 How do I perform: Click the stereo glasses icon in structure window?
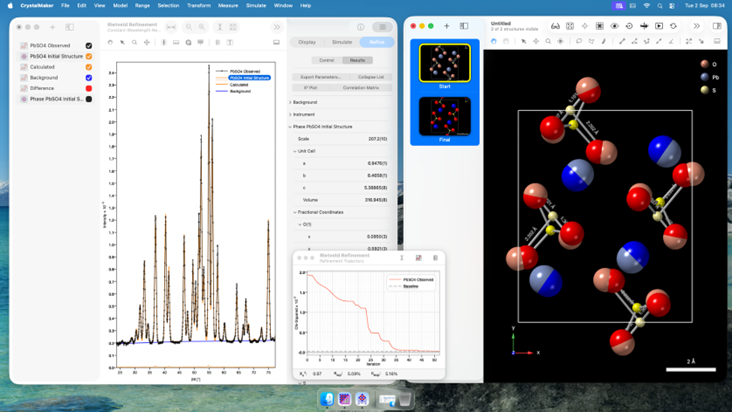pyautogui.click(x=556, y=26)
